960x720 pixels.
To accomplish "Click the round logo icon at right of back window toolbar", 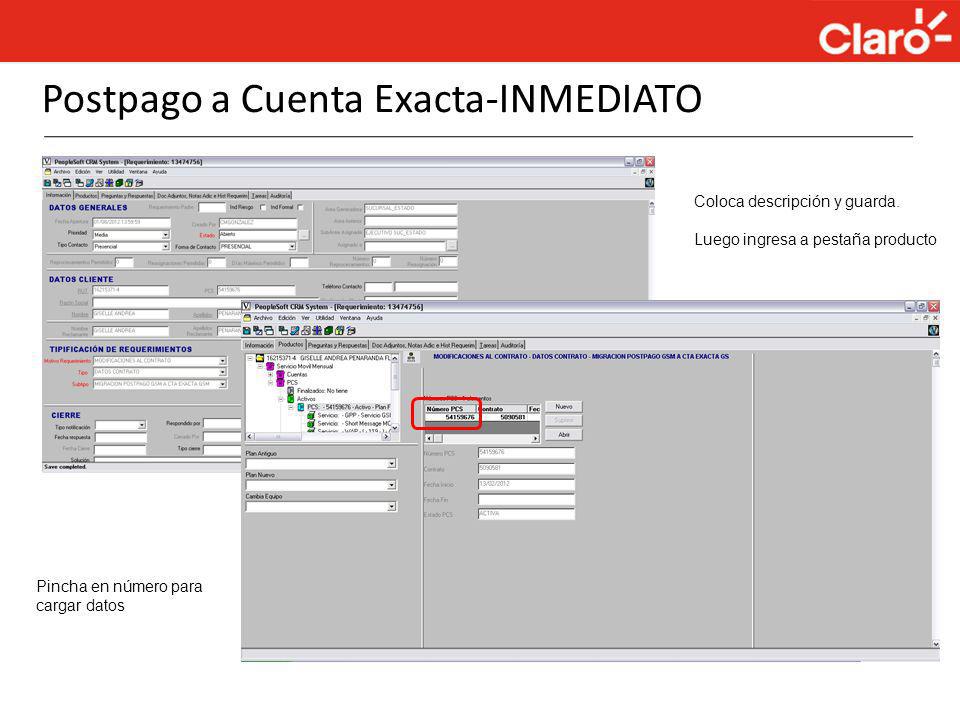I will pyautogui.click(x=650, y=182).
